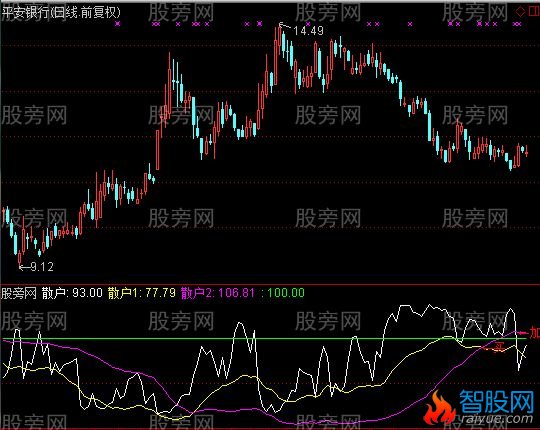Click the 股旁网 indicator name in sub-panel
Screen dimensions: 540x430
tap(19, 293)
